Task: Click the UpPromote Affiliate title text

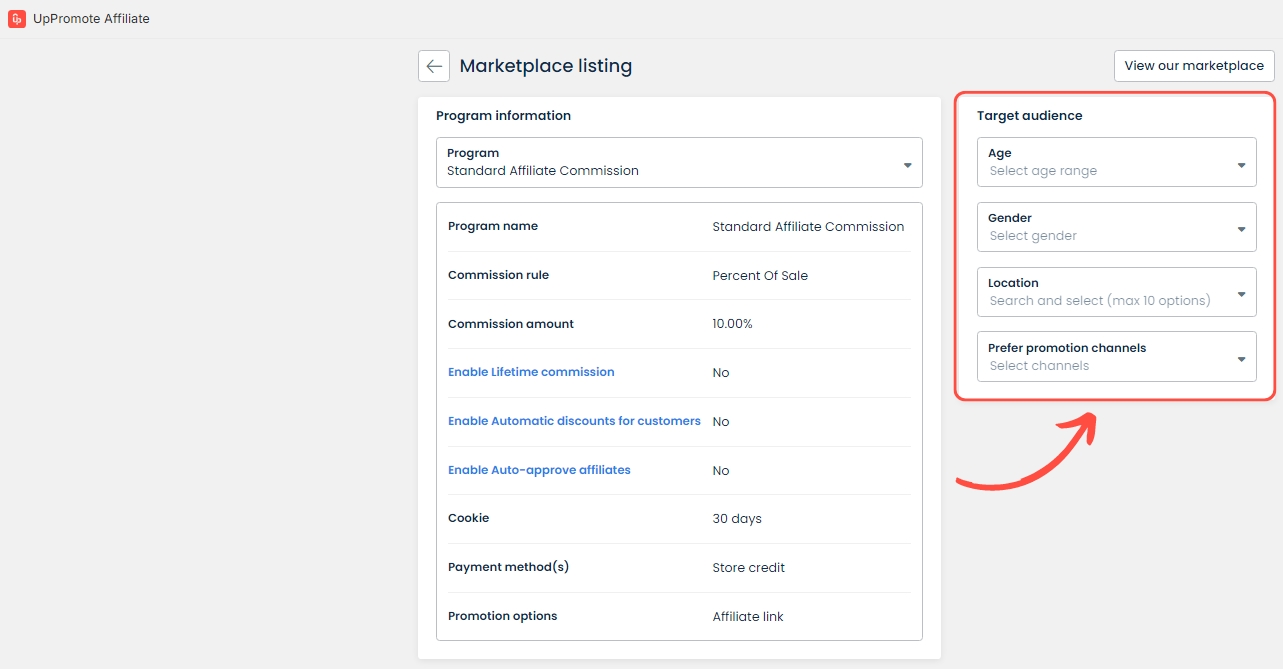Action: (x=91, y=18)
